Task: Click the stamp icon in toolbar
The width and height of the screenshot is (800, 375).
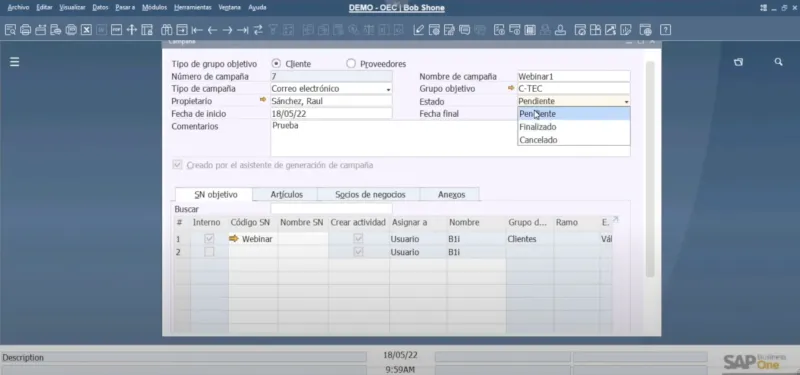Action: [x=560, y=30]
